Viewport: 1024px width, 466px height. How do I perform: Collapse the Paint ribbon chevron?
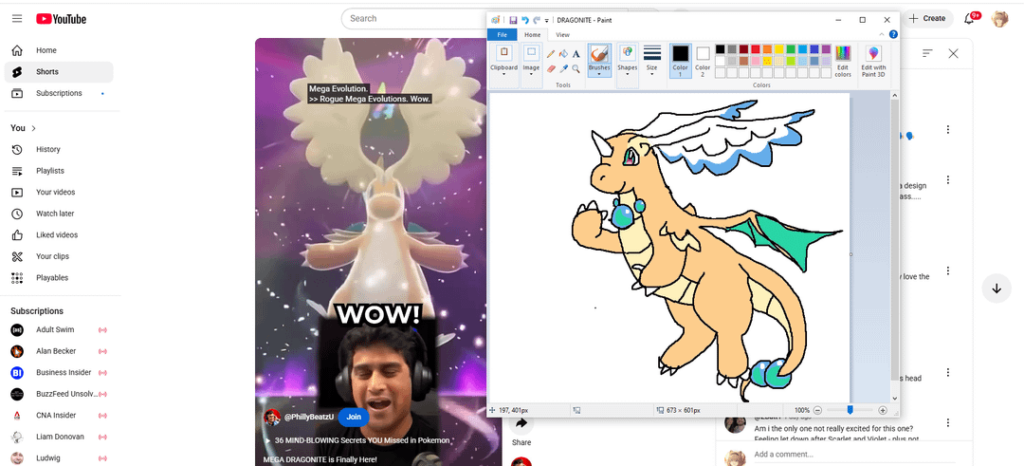tap(882, 35)
